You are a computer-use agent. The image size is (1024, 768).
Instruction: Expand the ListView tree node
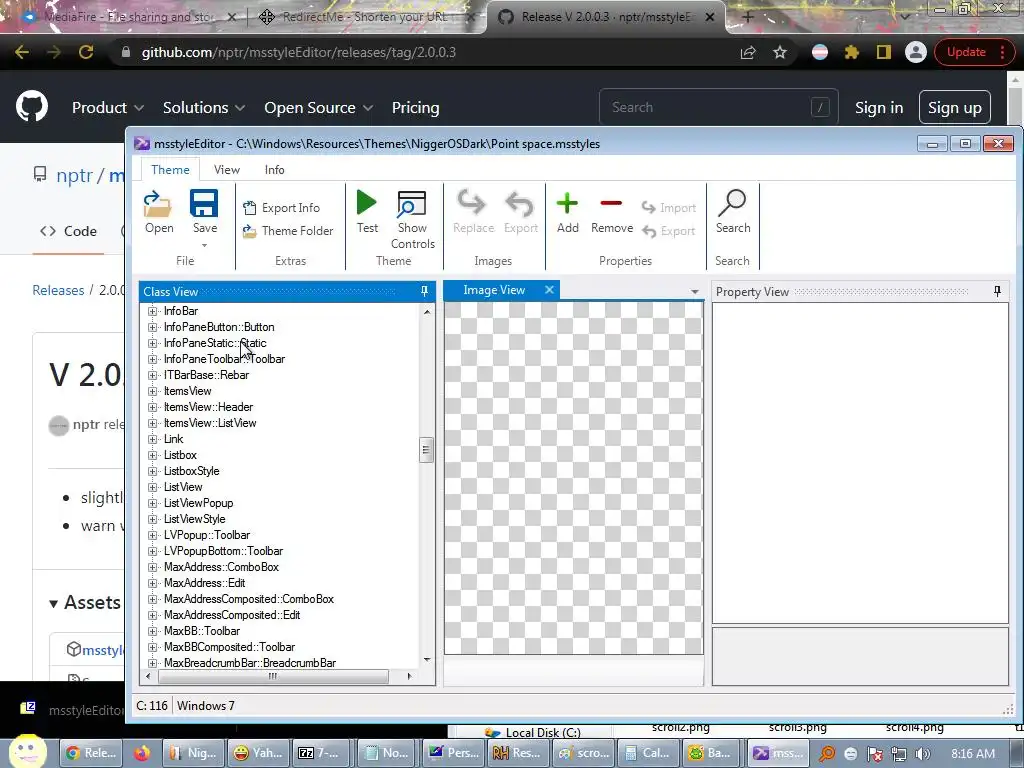[153, 487]
